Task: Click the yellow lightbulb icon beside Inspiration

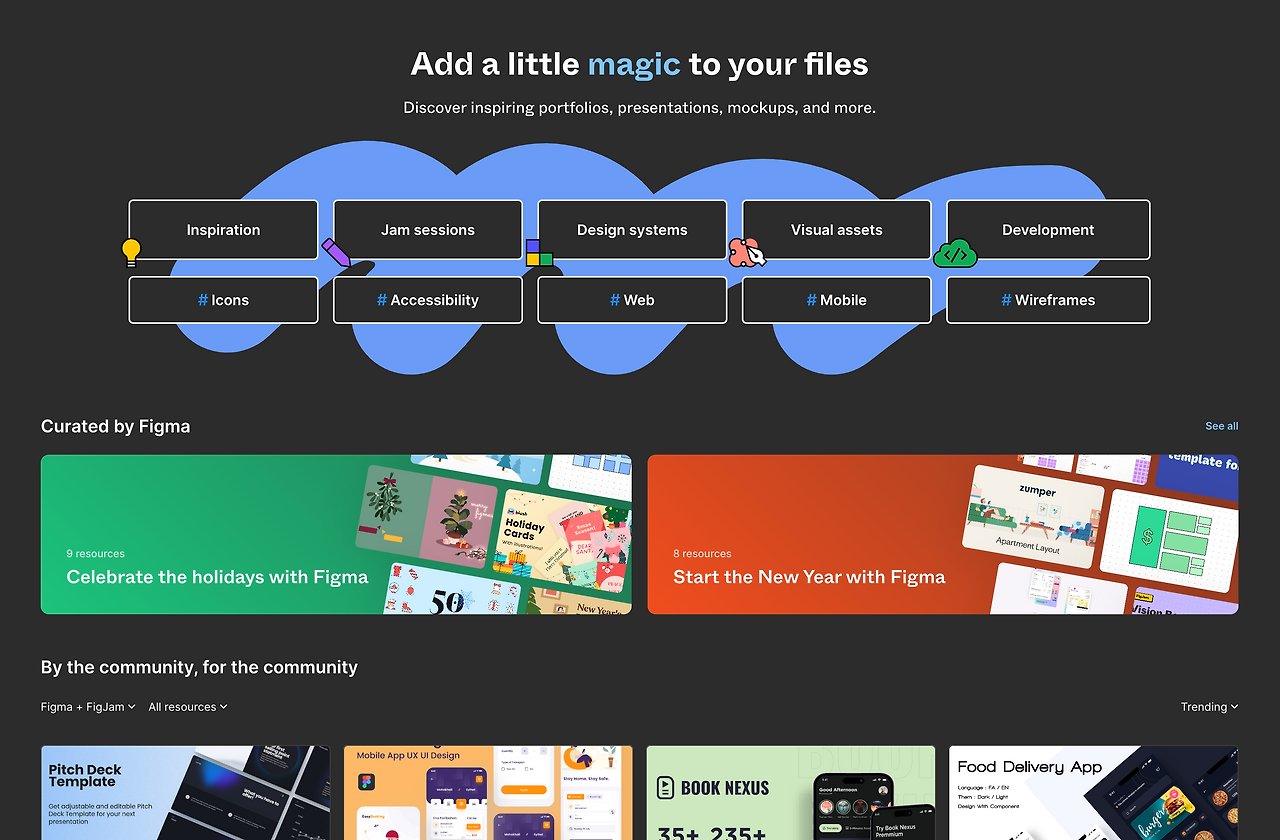Action: [131, 252]
